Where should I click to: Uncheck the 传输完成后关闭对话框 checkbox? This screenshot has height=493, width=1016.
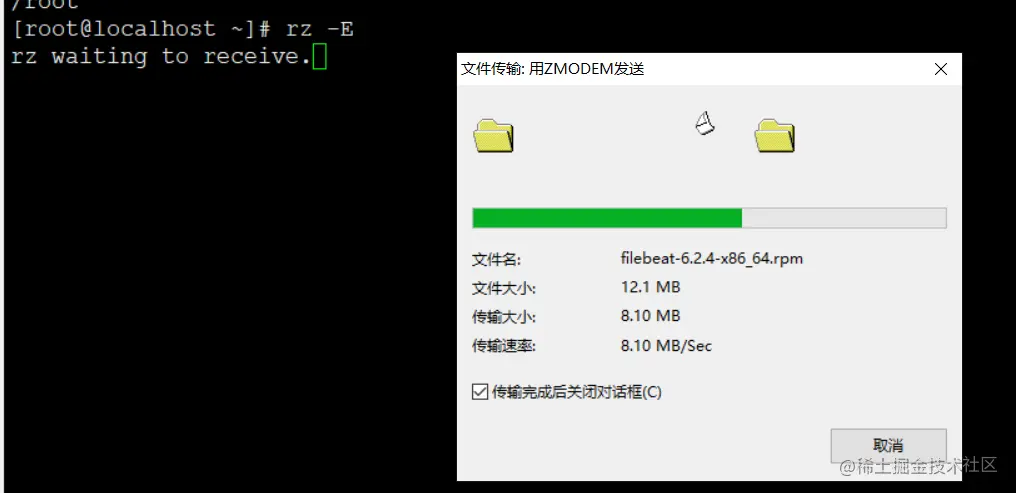pos(480,392)
